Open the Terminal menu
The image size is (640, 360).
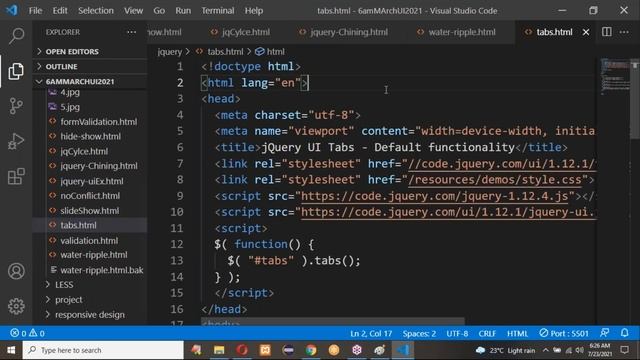point(218,11)
